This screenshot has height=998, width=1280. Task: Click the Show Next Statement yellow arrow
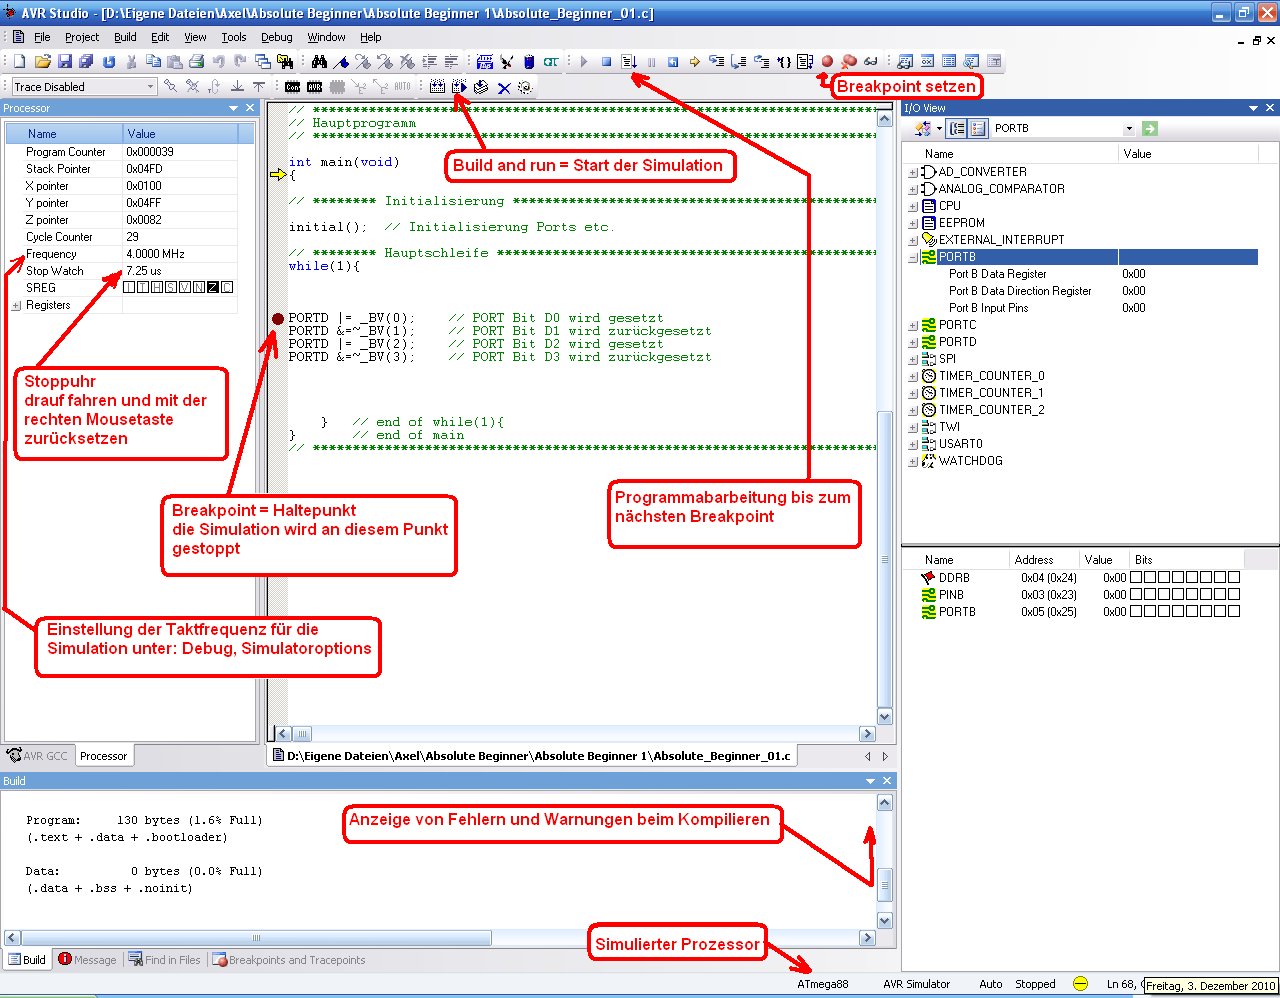click(x=695, y=62)
